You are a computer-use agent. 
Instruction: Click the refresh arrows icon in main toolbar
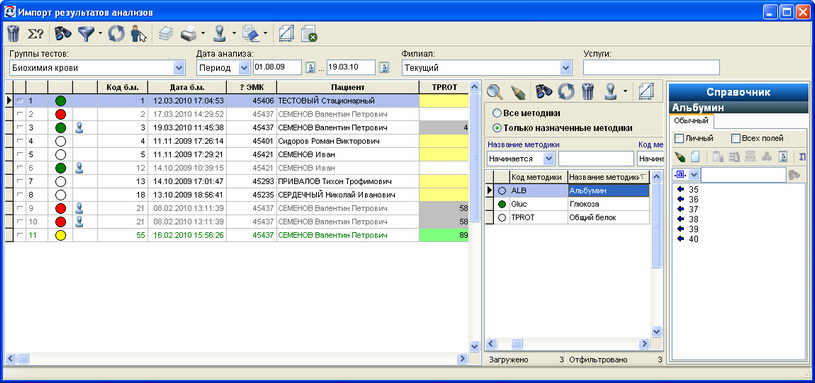tap(116, 34)
